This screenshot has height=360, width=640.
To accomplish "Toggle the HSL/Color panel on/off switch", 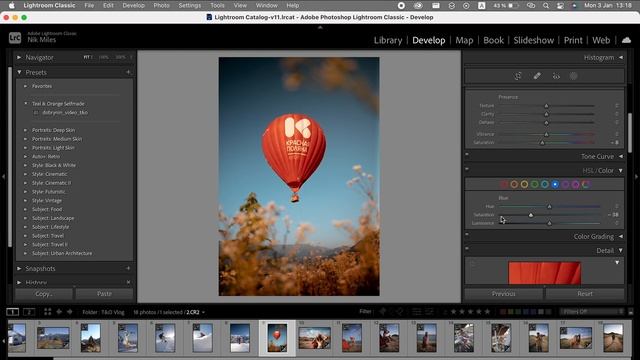I will [x=467, y=169].
